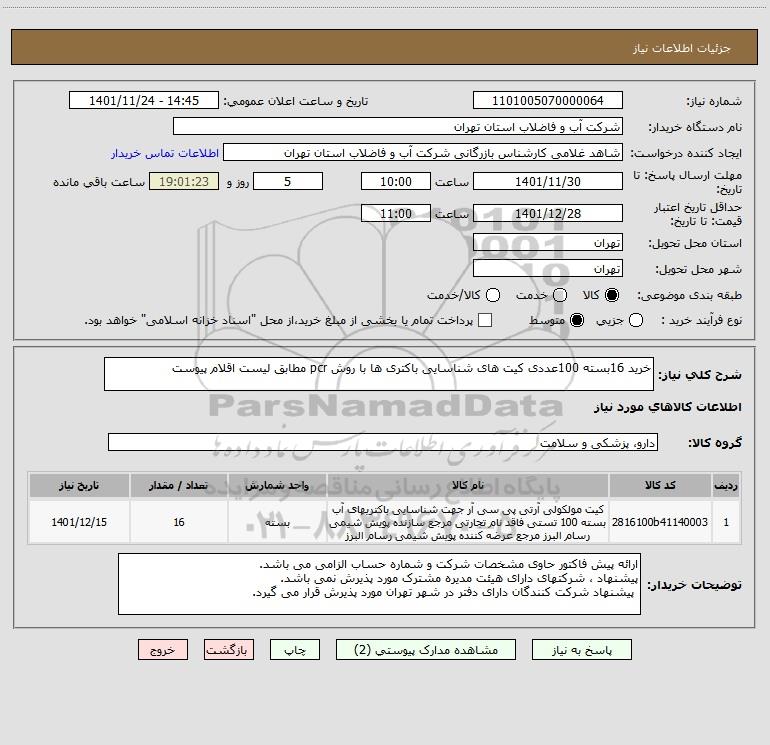Click the remaining time field 19:01:23
The height and width of the screenshot is (745, 770).
[x=184, y=181]
